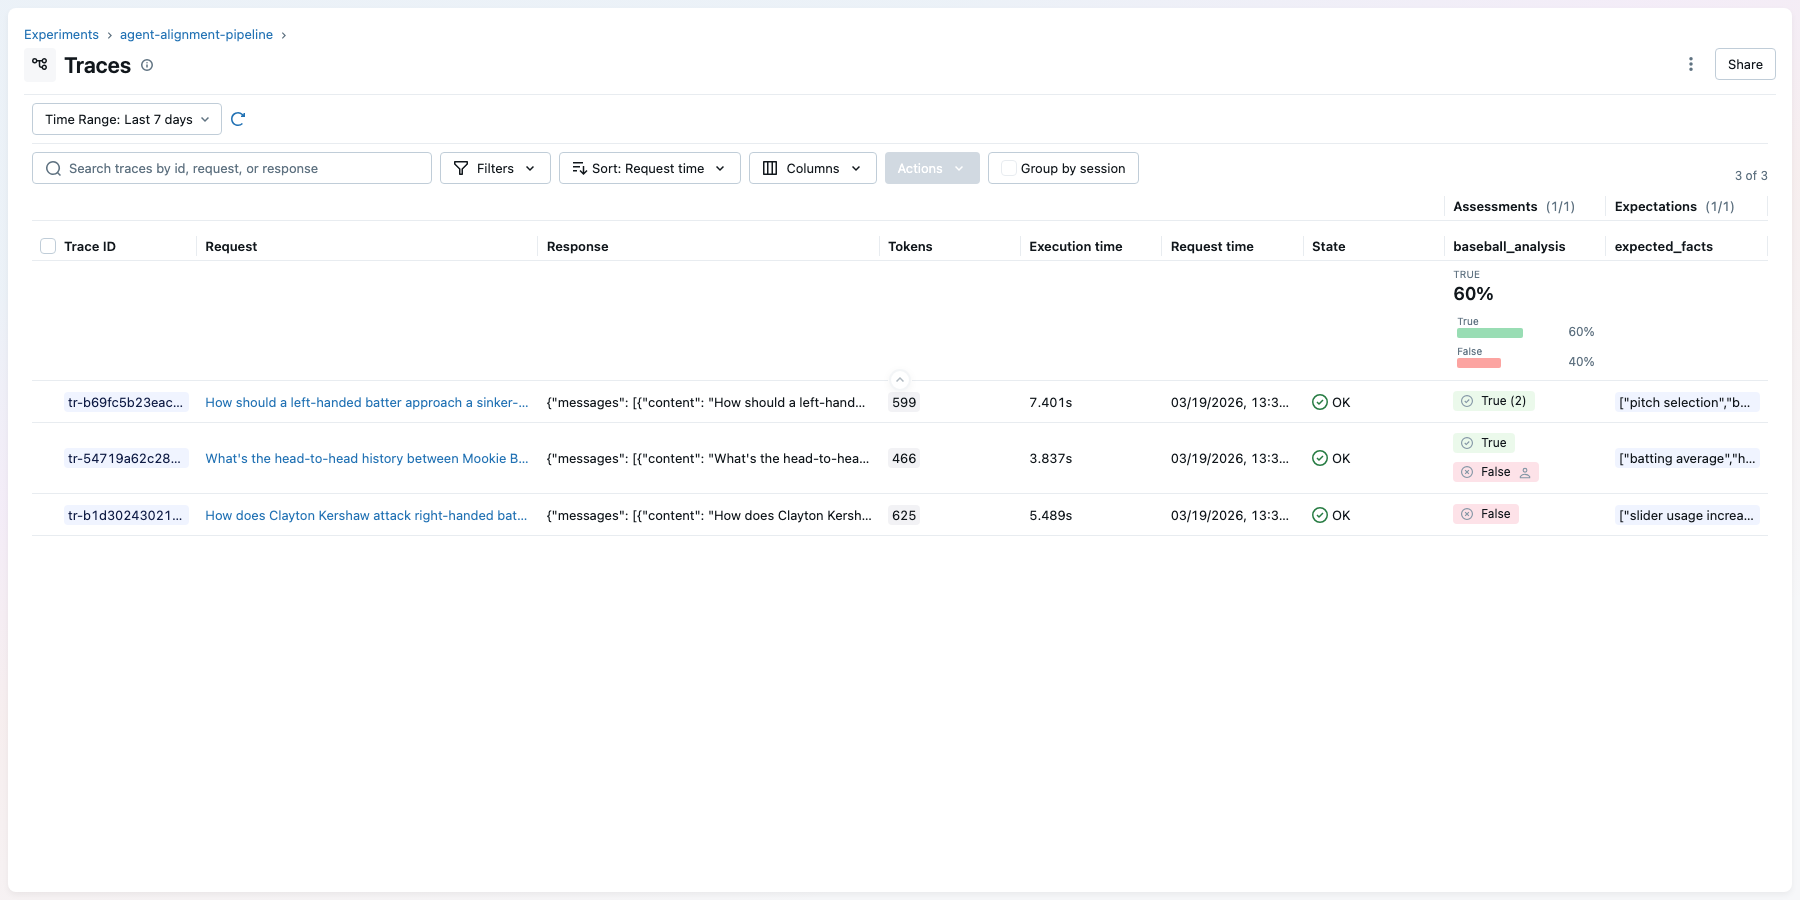This screenshot has width=1800, height=900.
Task: Collapse the assessments summary with the chevron
Action: coord(899,379)
